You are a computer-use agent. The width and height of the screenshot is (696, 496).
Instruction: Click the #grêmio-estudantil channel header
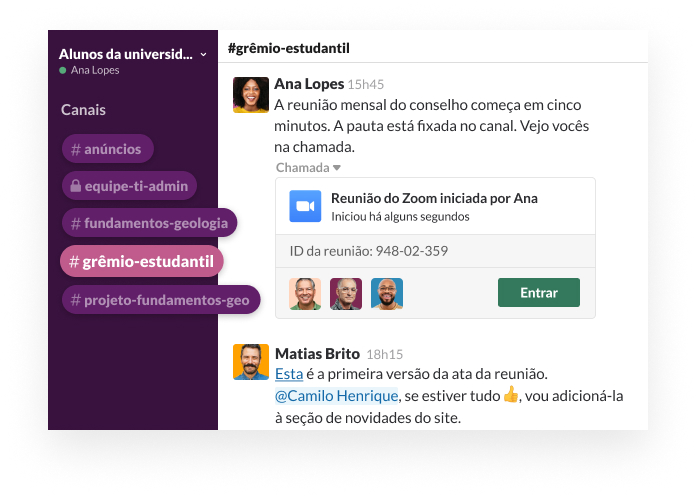tap(289, 48)
